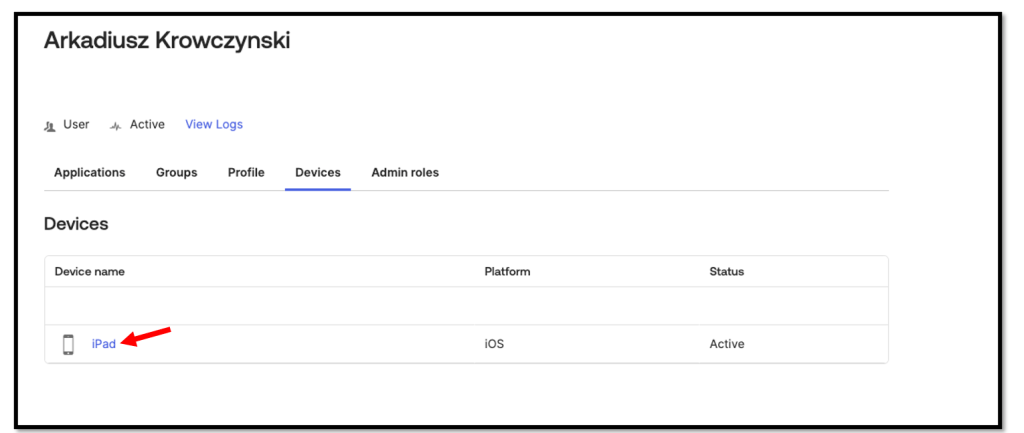
Task: Click the activity pulse icon beside Active
Action: coord(116,126)
